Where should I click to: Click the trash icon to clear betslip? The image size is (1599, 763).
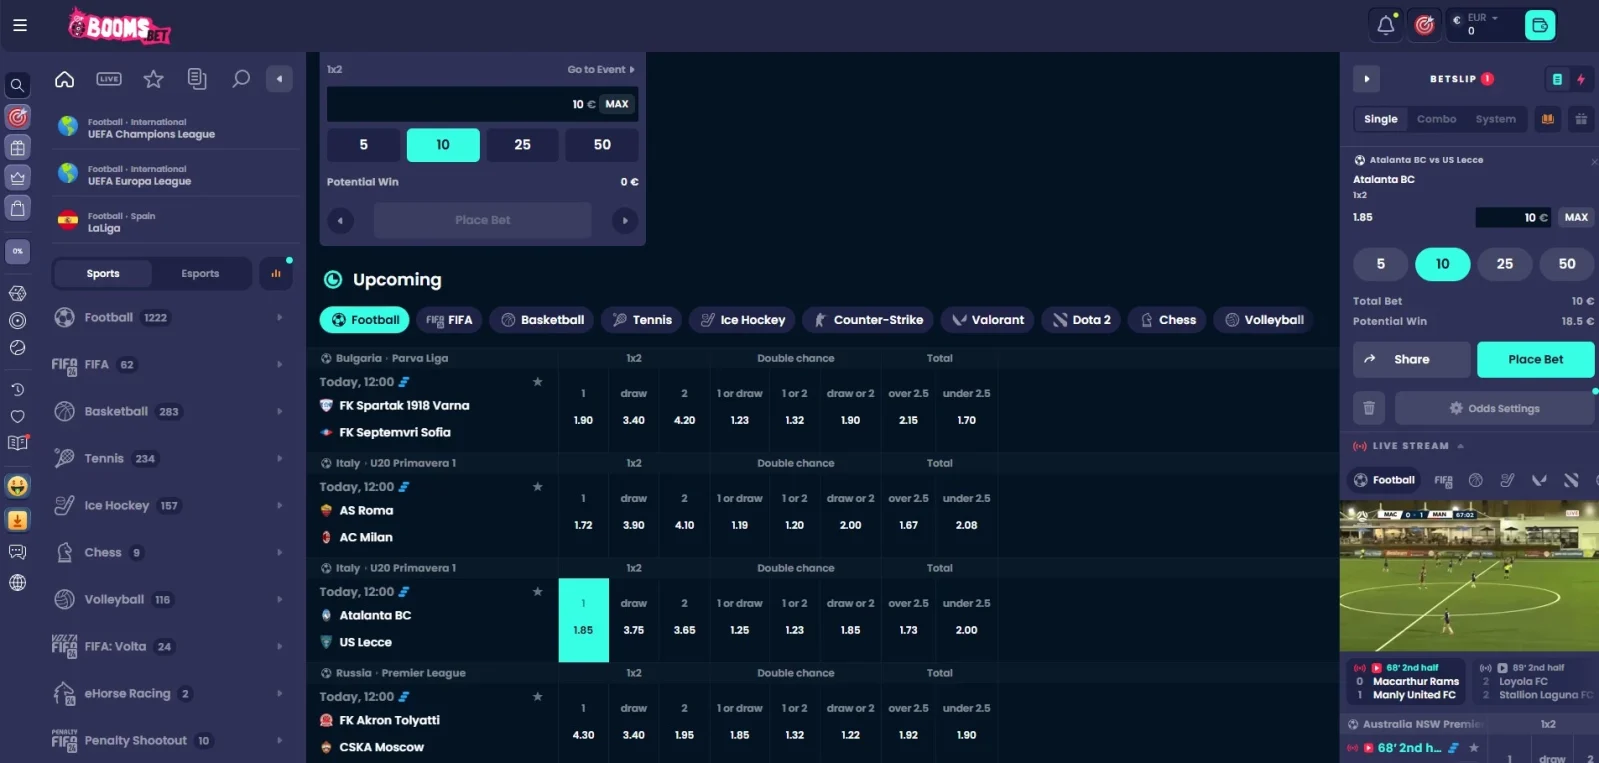click(x=1369, y=408)
